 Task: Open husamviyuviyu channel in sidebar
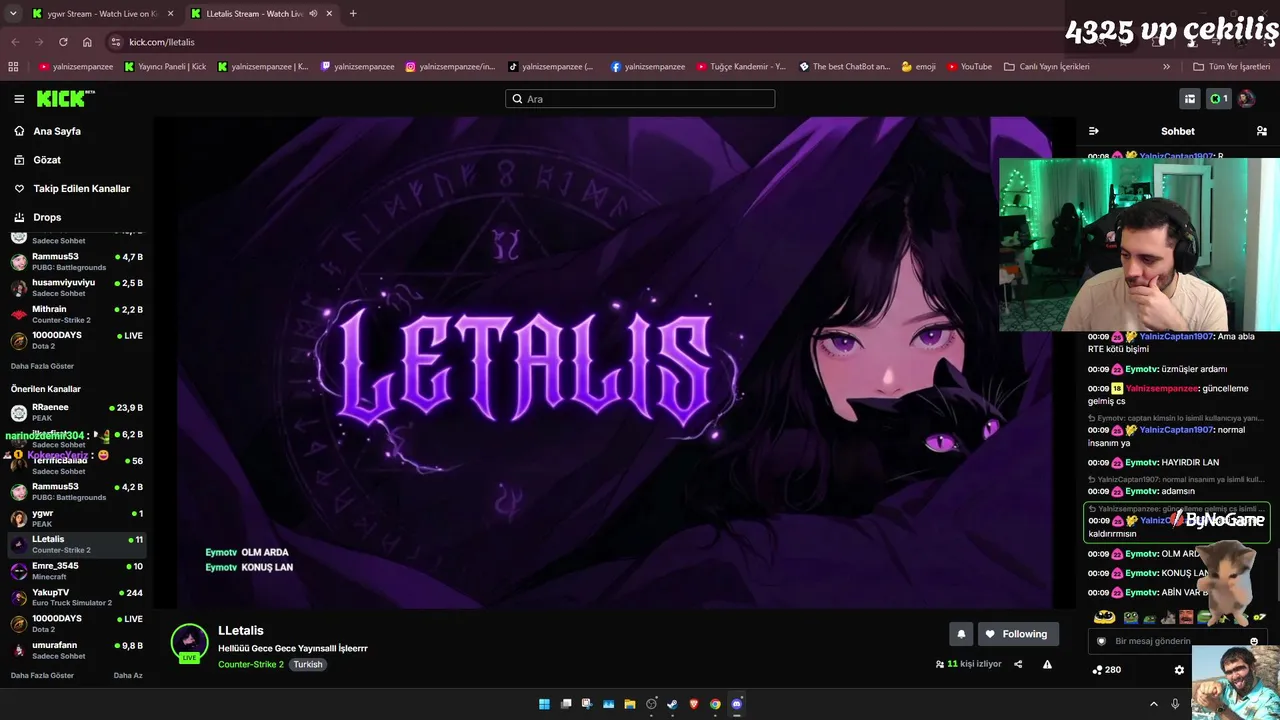(x=77, y=287)
